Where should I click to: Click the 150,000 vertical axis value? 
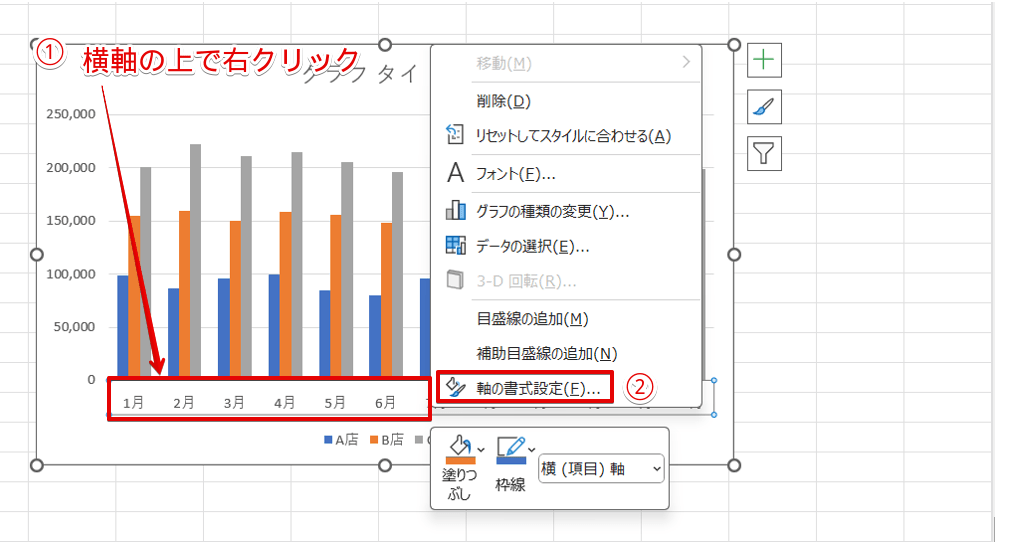tap(71, 221)
